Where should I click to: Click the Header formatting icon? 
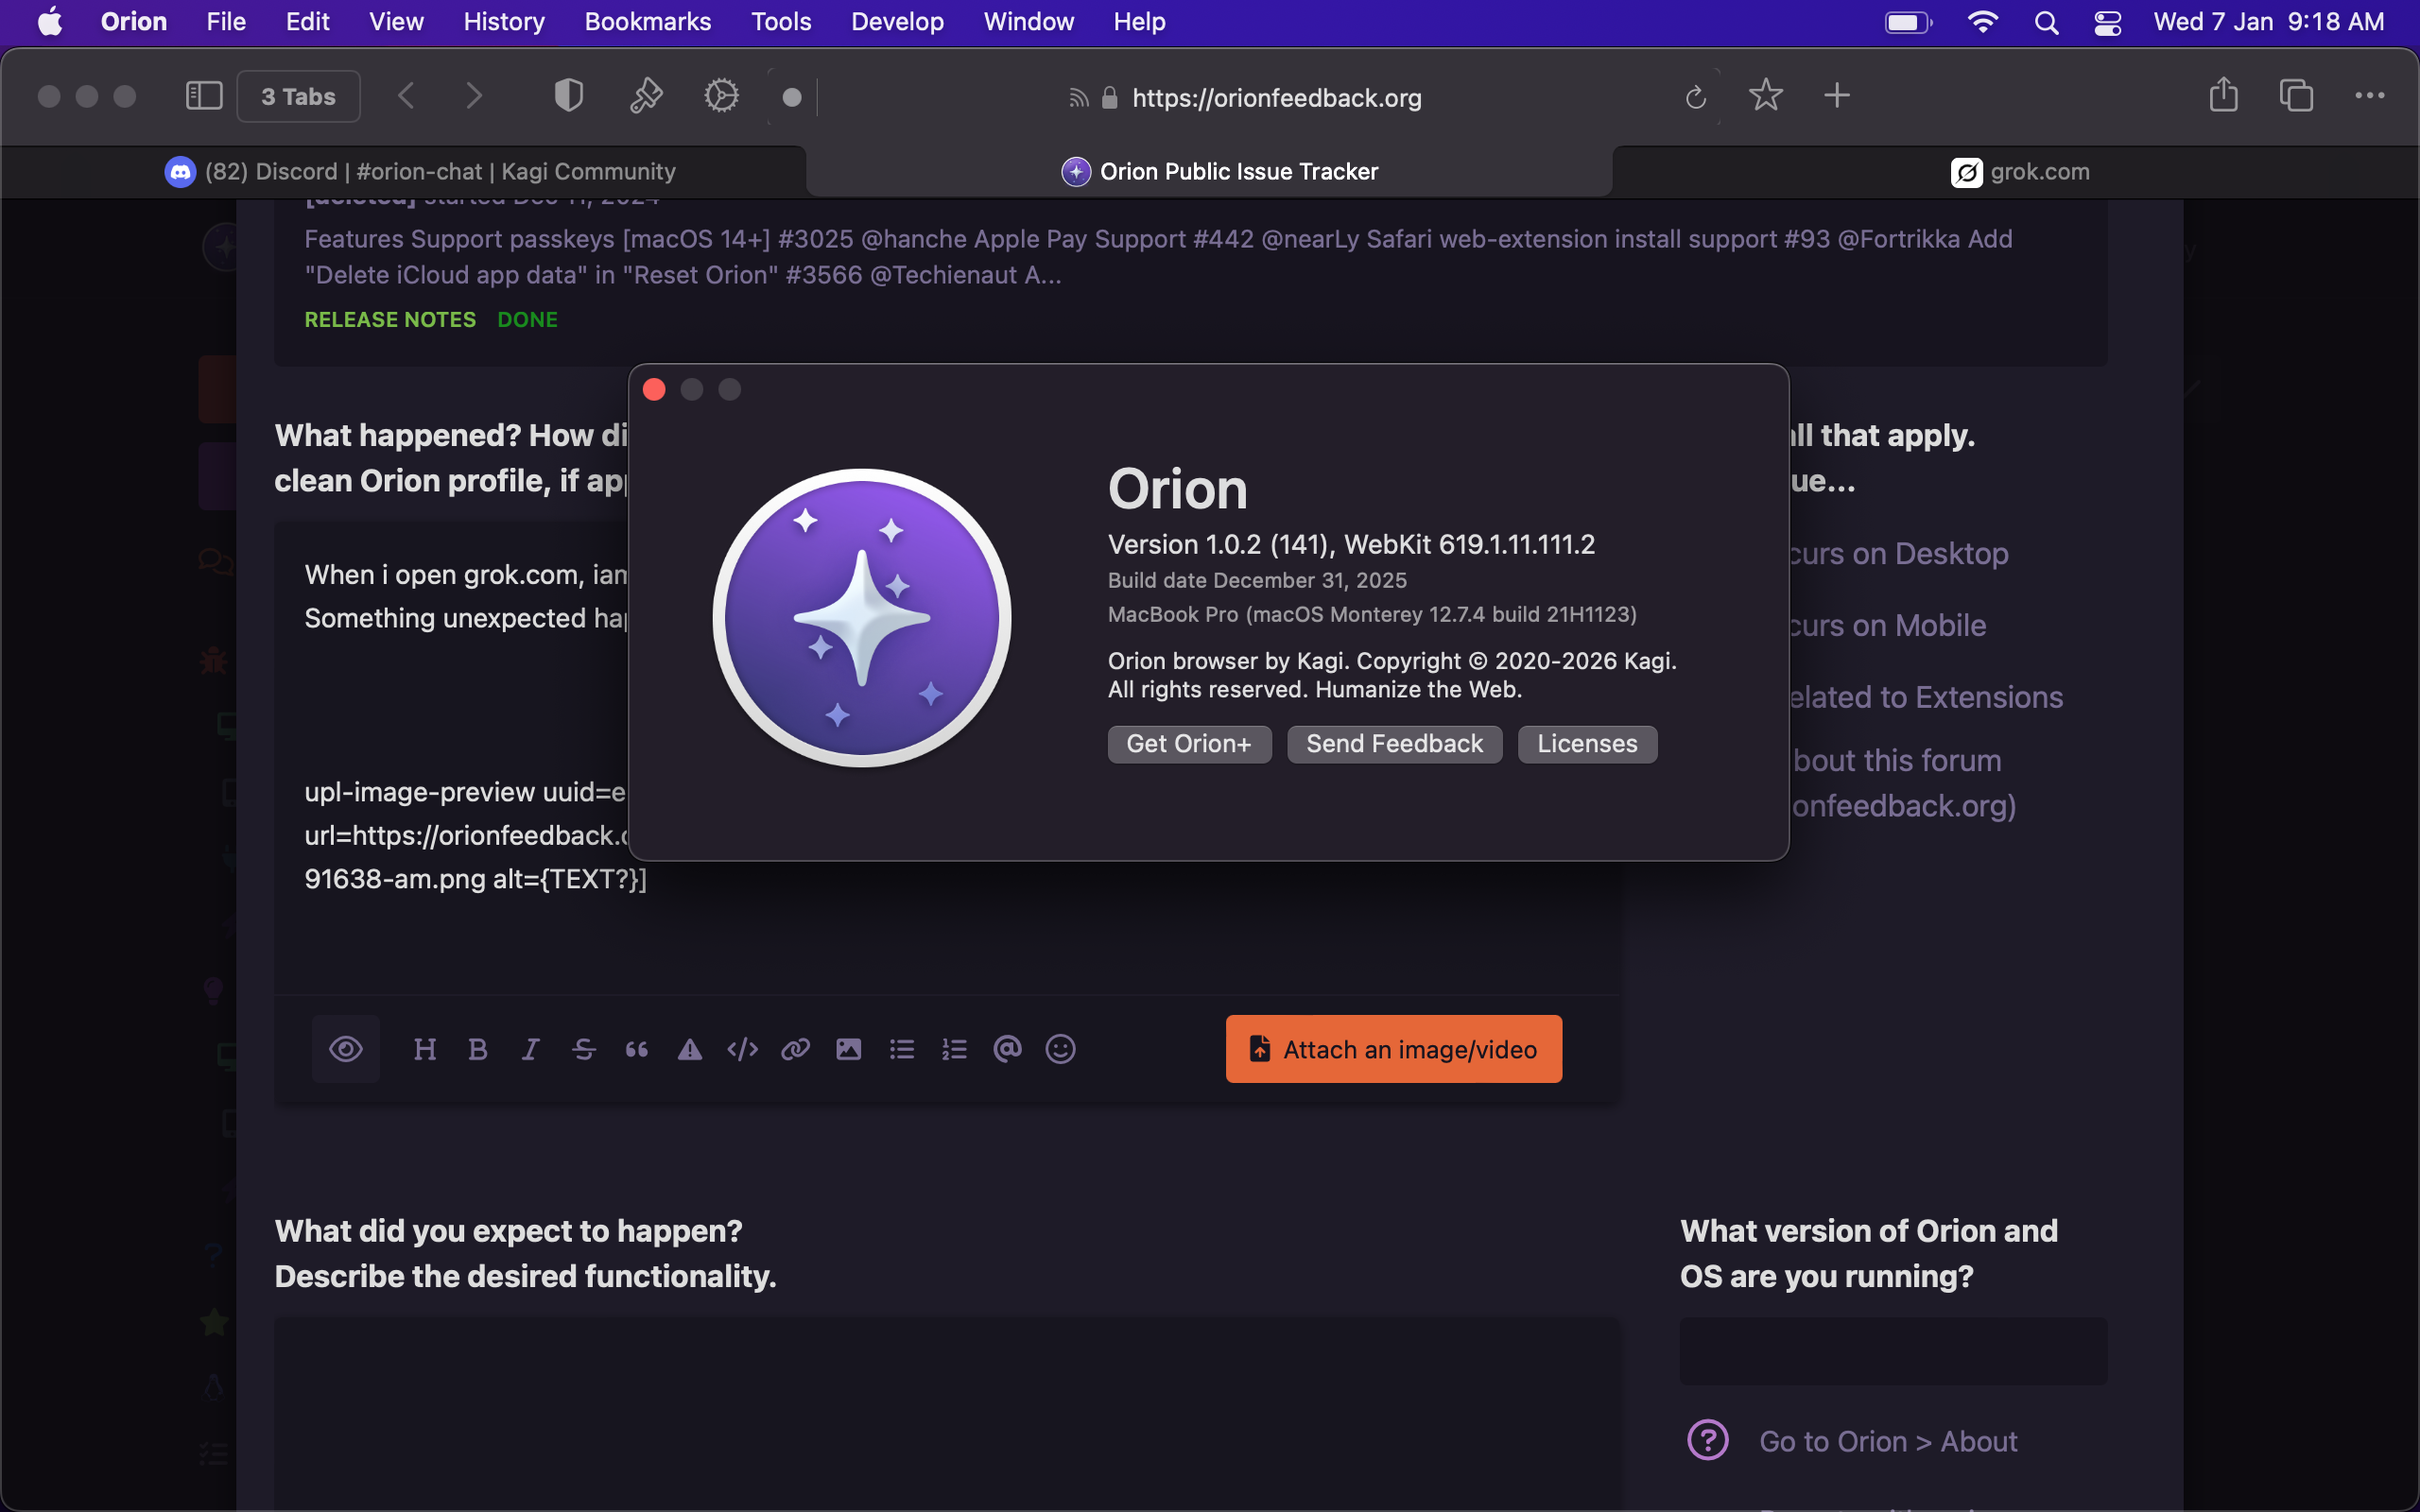425,1049
